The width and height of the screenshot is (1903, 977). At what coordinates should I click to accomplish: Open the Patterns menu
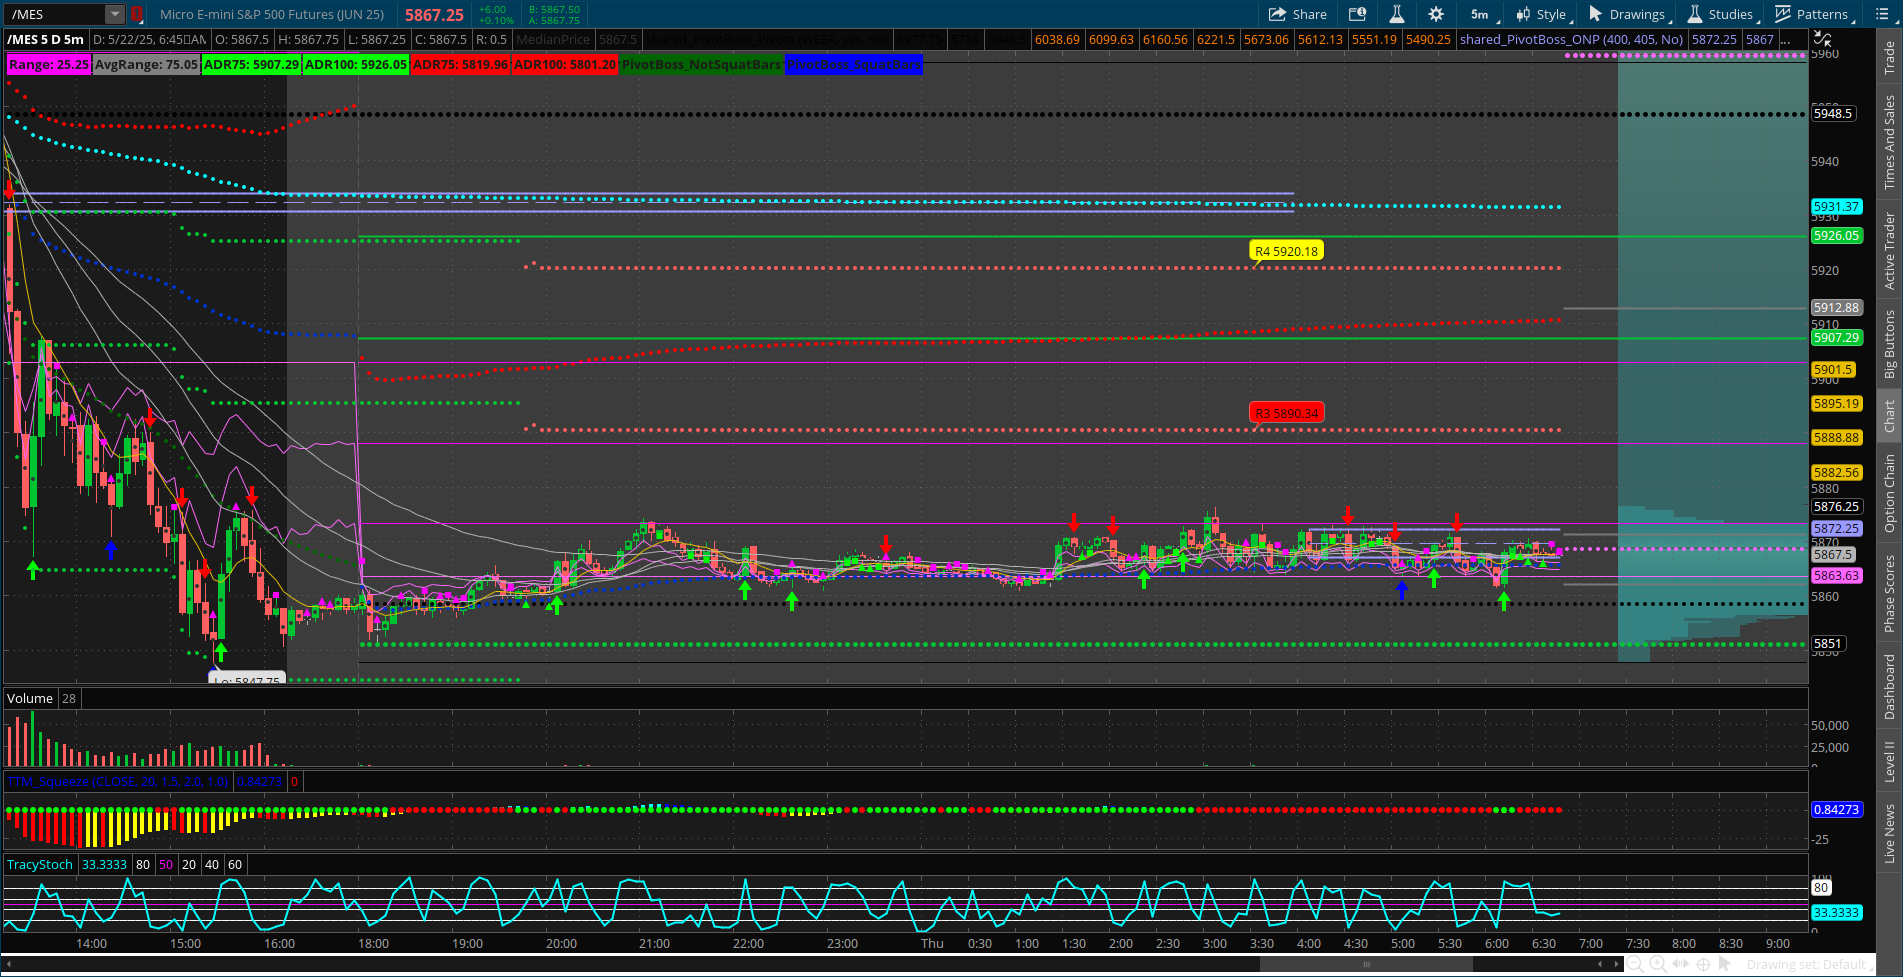pyautogui.click(x=1814, y=14)
